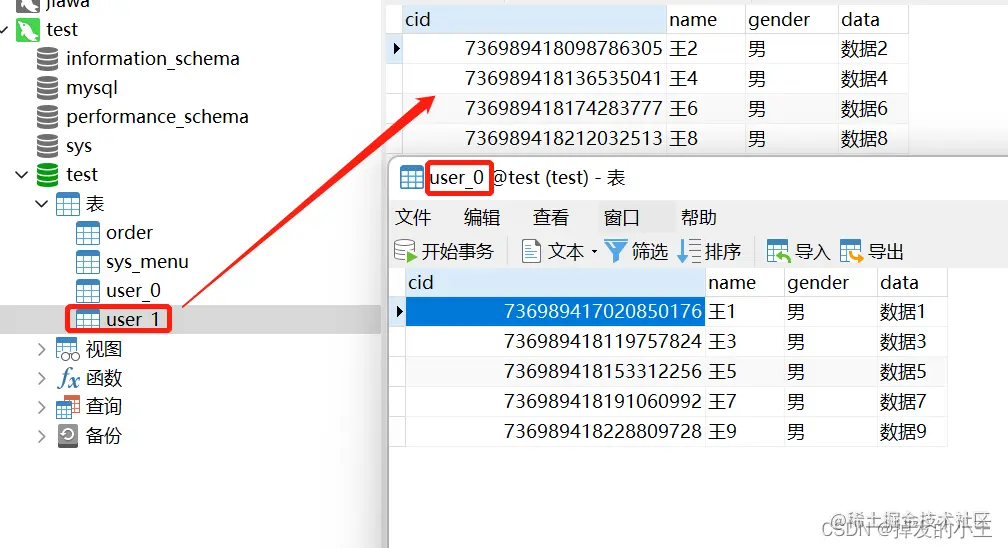Image resolution: width=1008 pixels, height=548 pixels.
Task: Select the information_schema database icon
Action: 48,59
